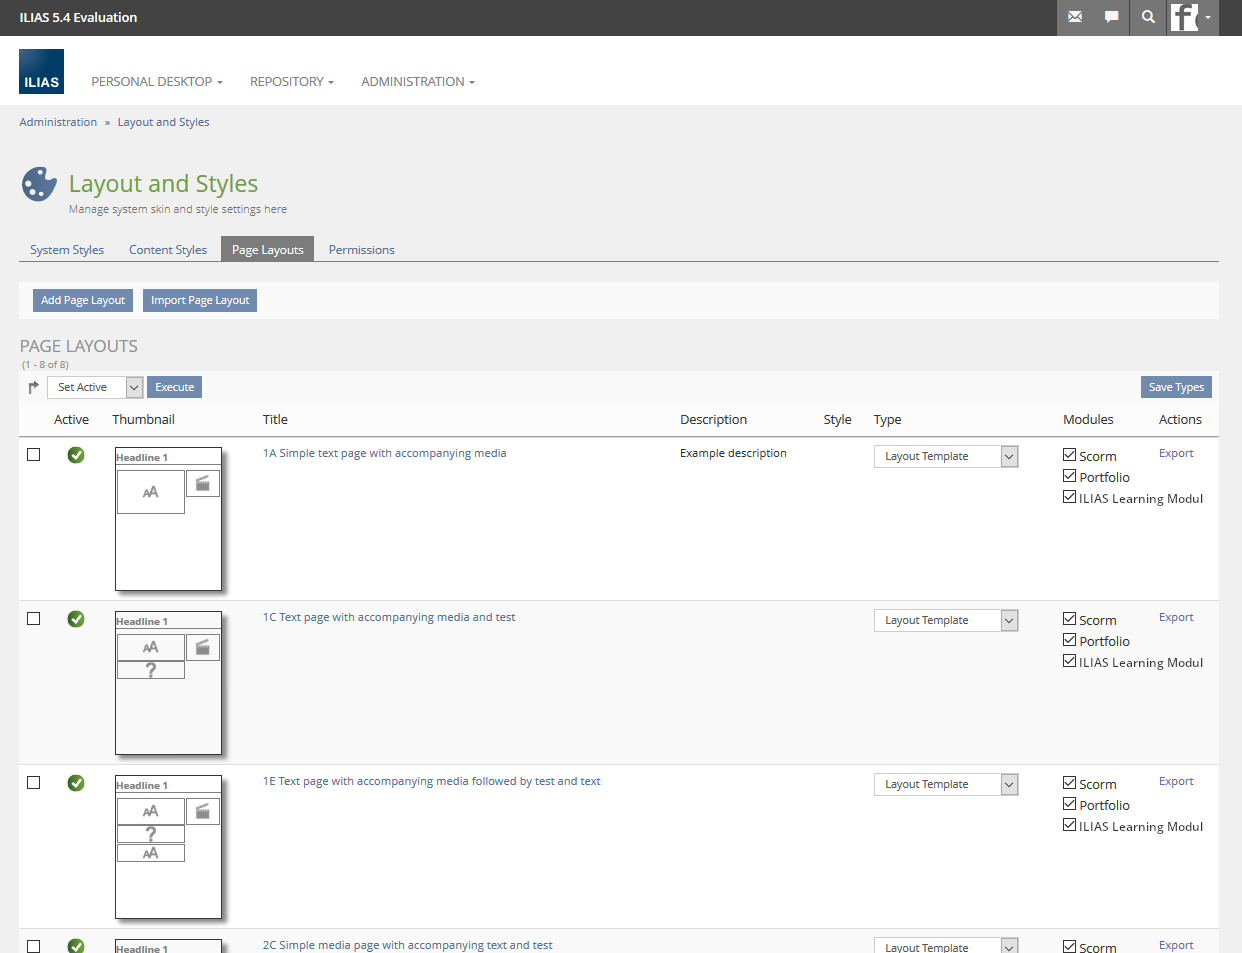Uncheck Scorm module for 1A layout
Image resolution: width=1242 pixels, height=953 pixels.
click(x=1069, y=455)
